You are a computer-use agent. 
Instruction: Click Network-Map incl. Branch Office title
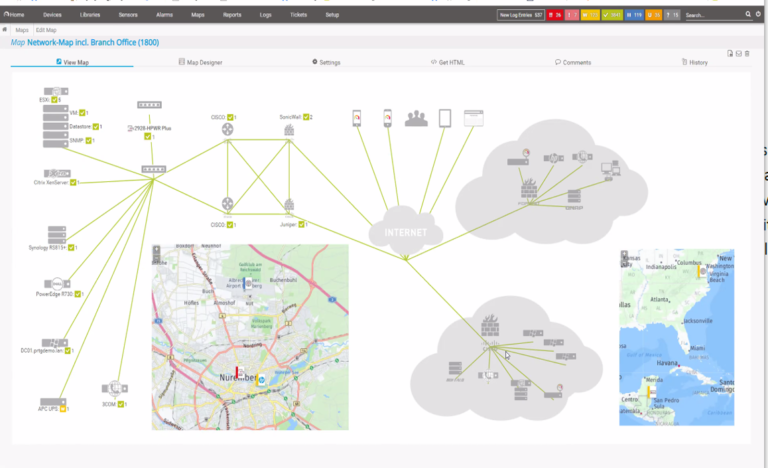point(93,42)
